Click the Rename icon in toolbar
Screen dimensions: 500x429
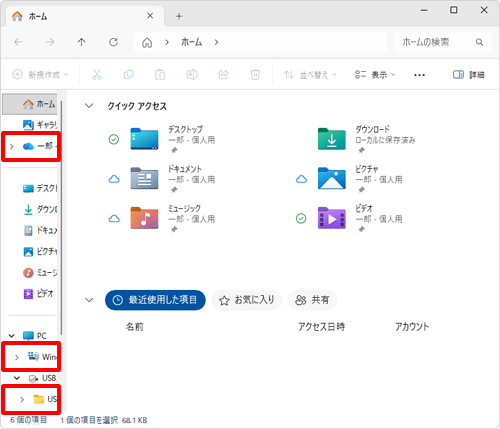(192, 74)
